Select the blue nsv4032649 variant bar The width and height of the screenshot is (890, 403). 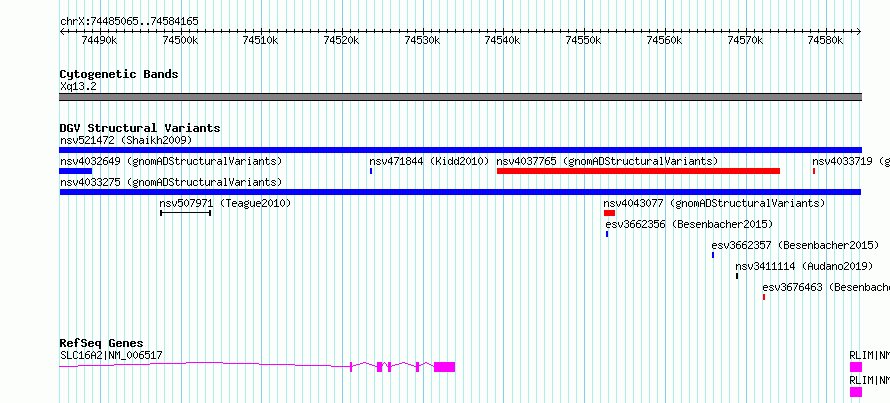(75, 171)
